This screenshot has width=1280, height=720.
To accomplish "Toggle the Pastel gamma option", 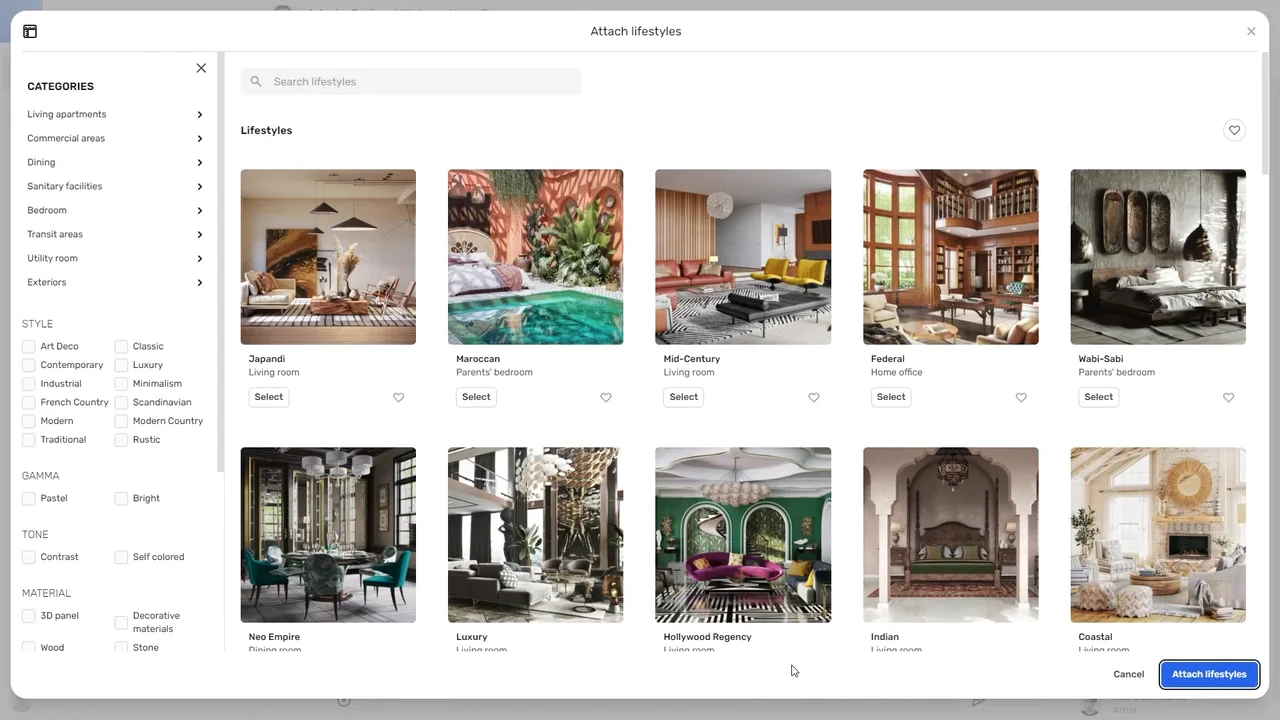I will [29, 498].
